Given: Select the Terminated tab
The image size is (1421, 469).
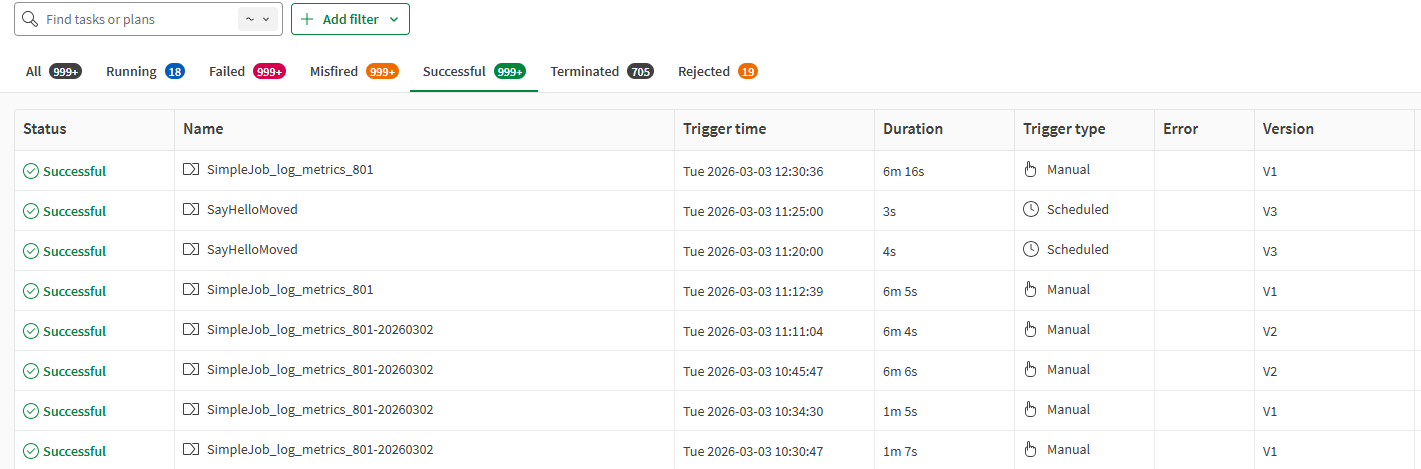Looking at the screenshot, I should [584, 72].
